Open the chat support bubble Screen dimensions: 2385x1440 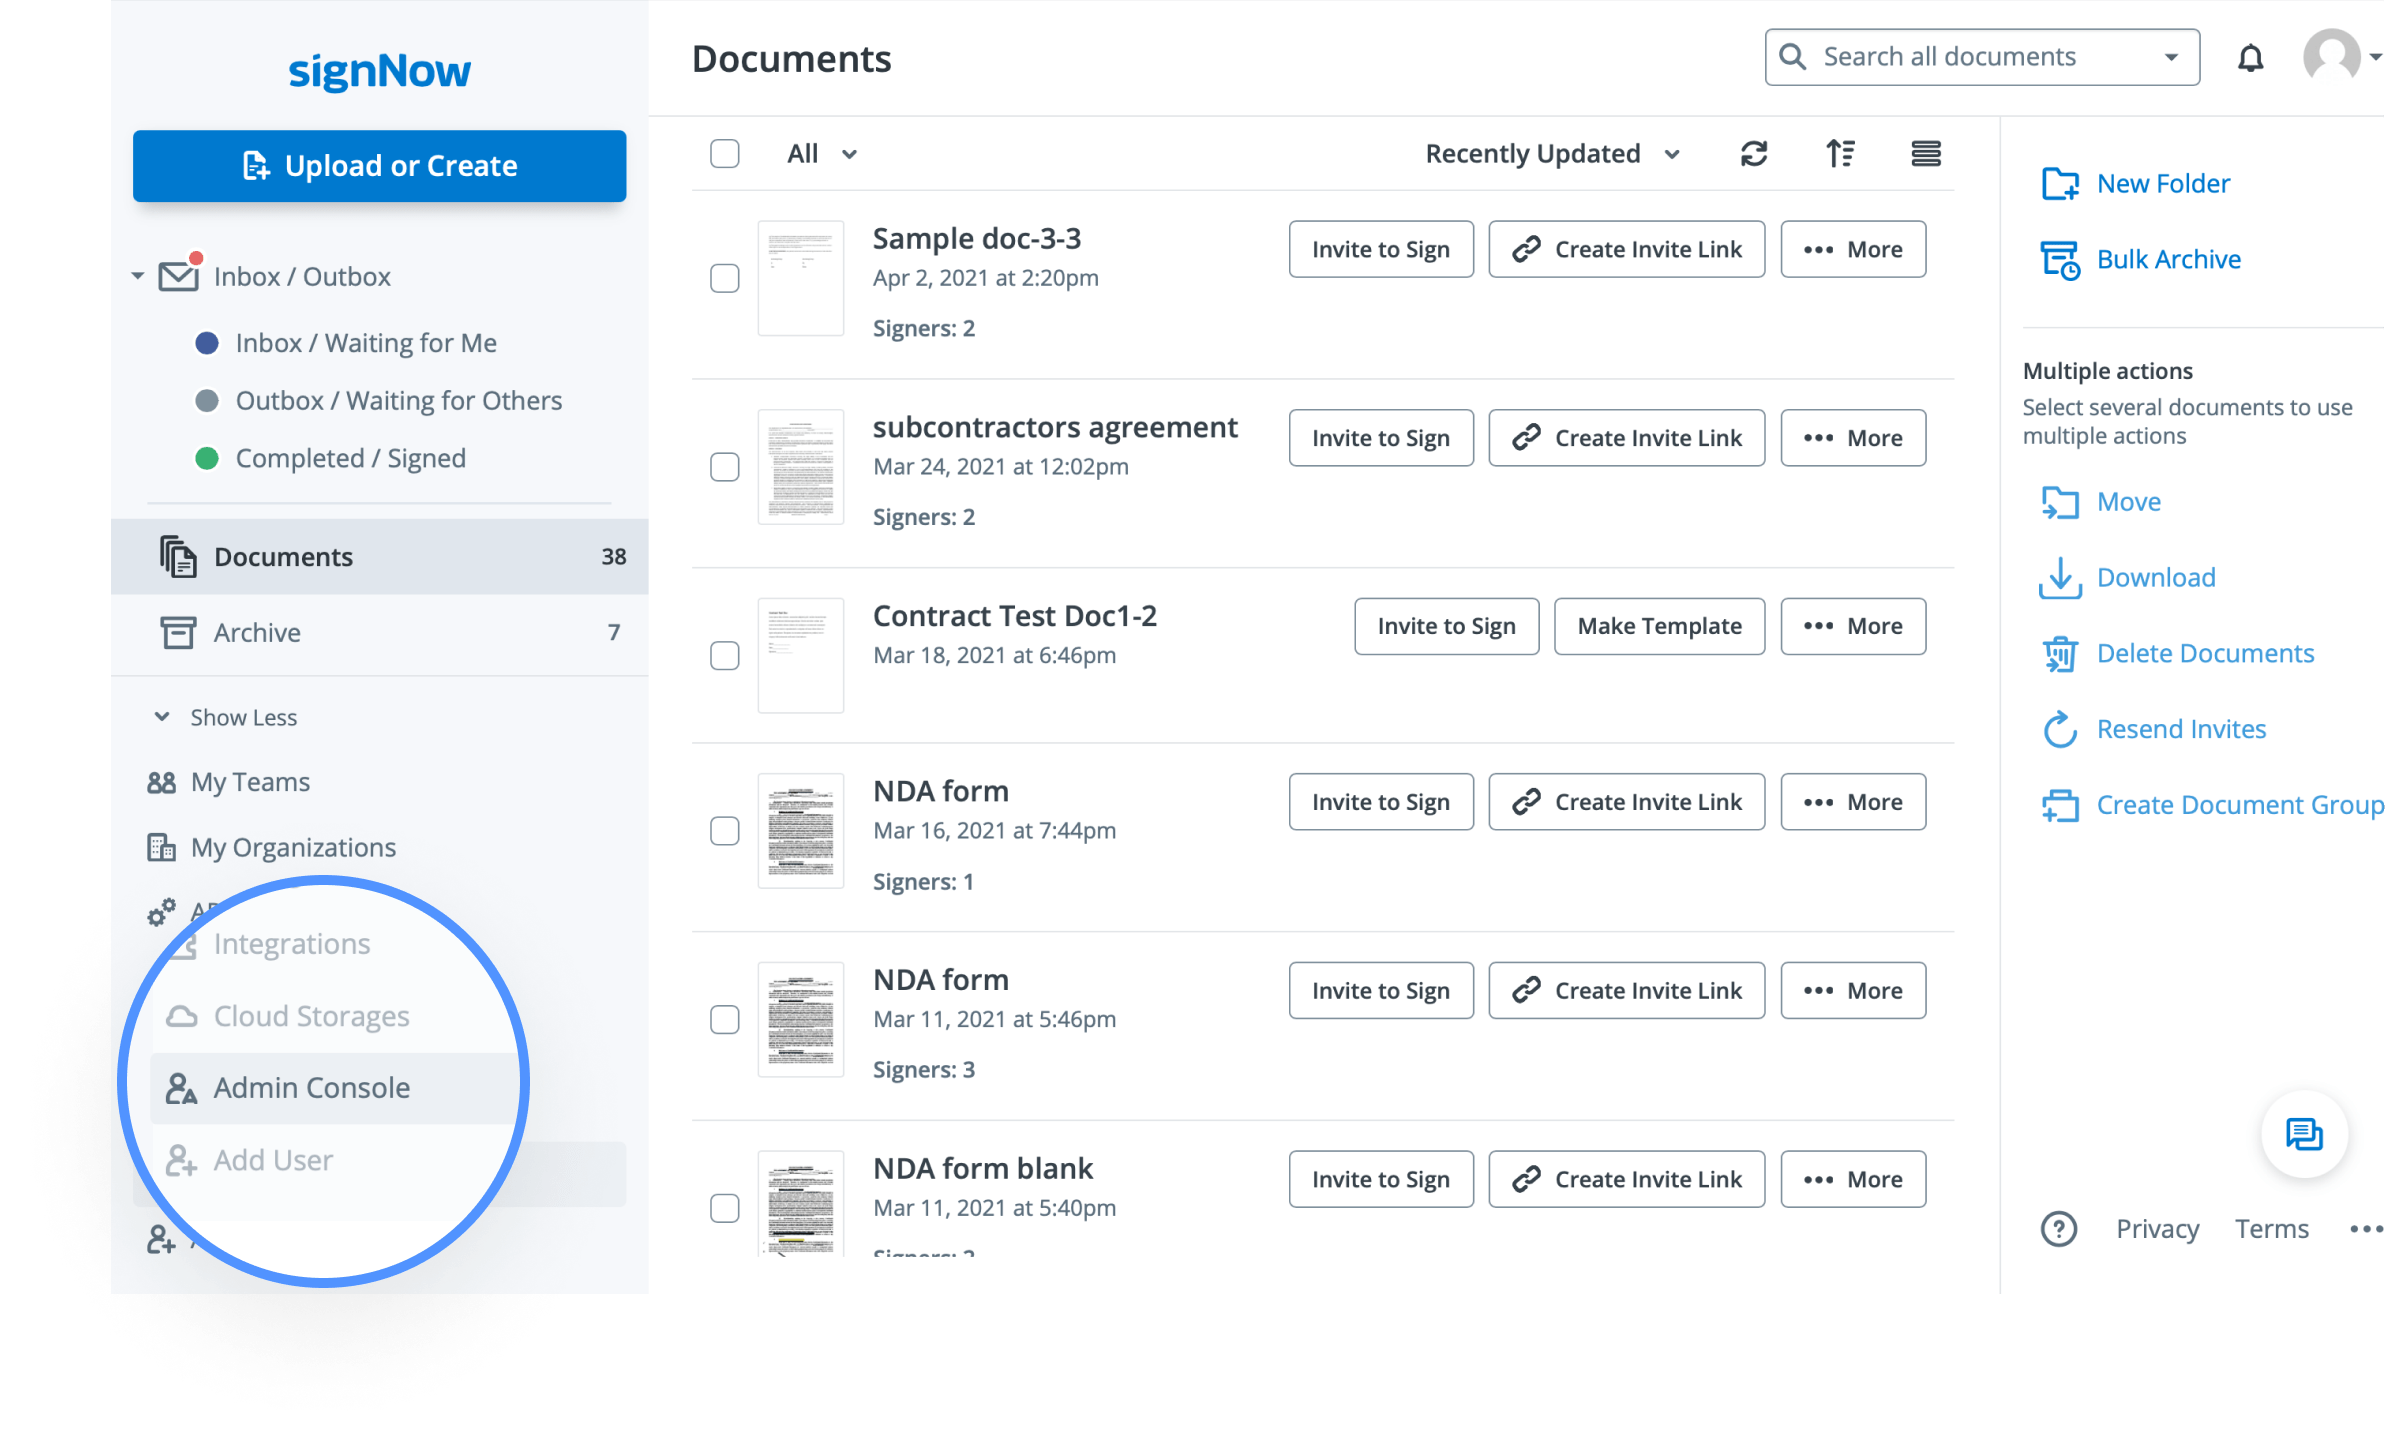(2304, 1134)
